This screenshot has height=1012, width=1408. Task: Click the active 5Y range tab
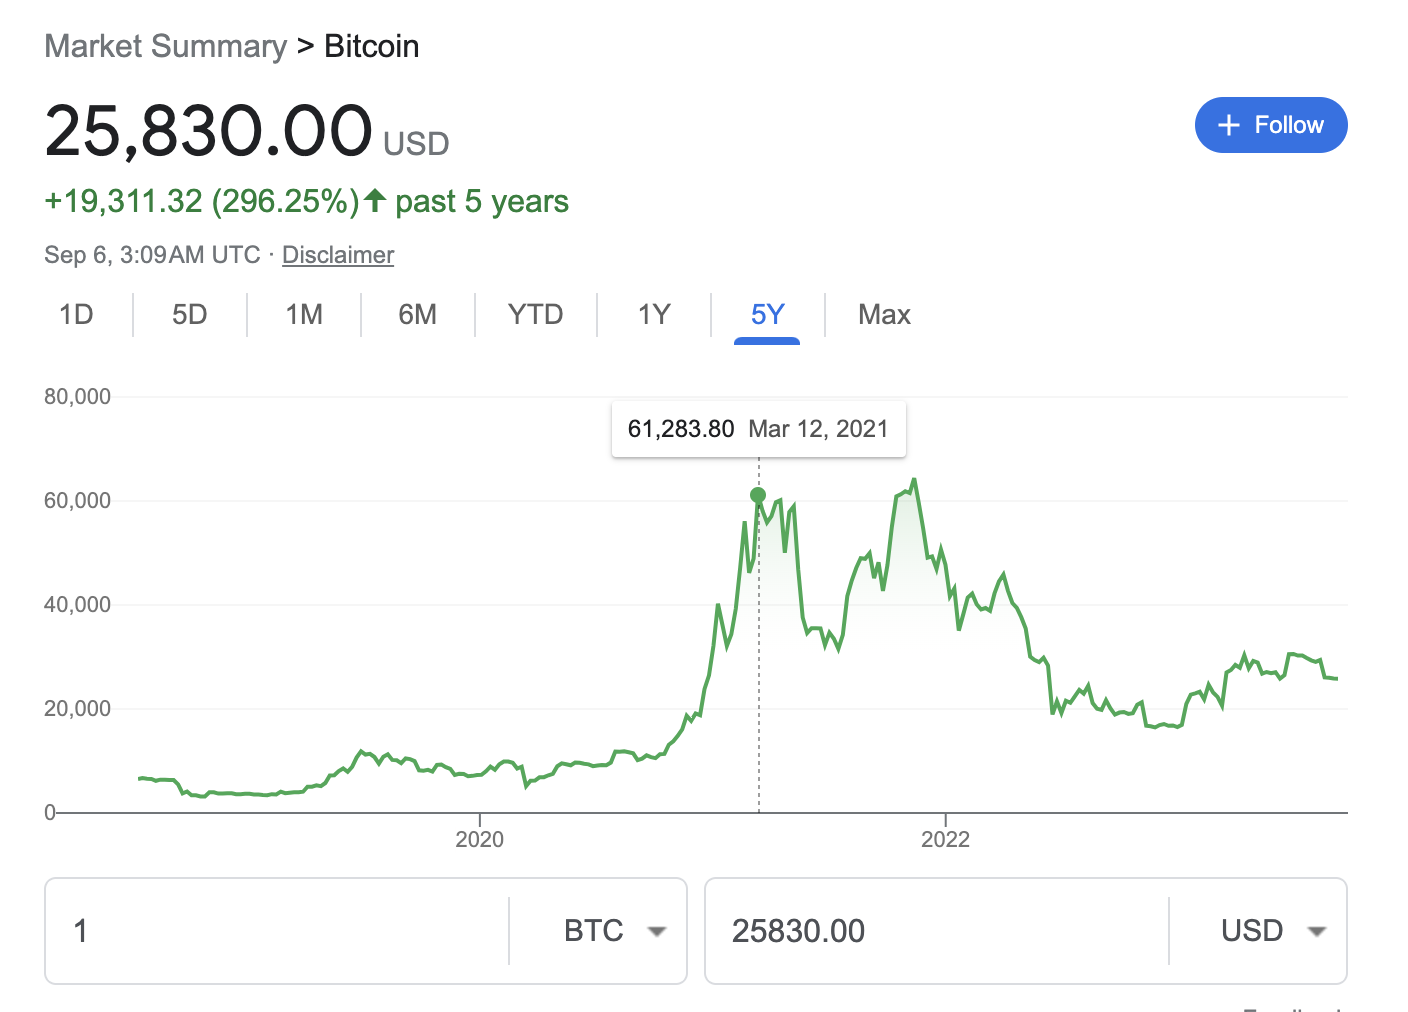click(767, 315)
